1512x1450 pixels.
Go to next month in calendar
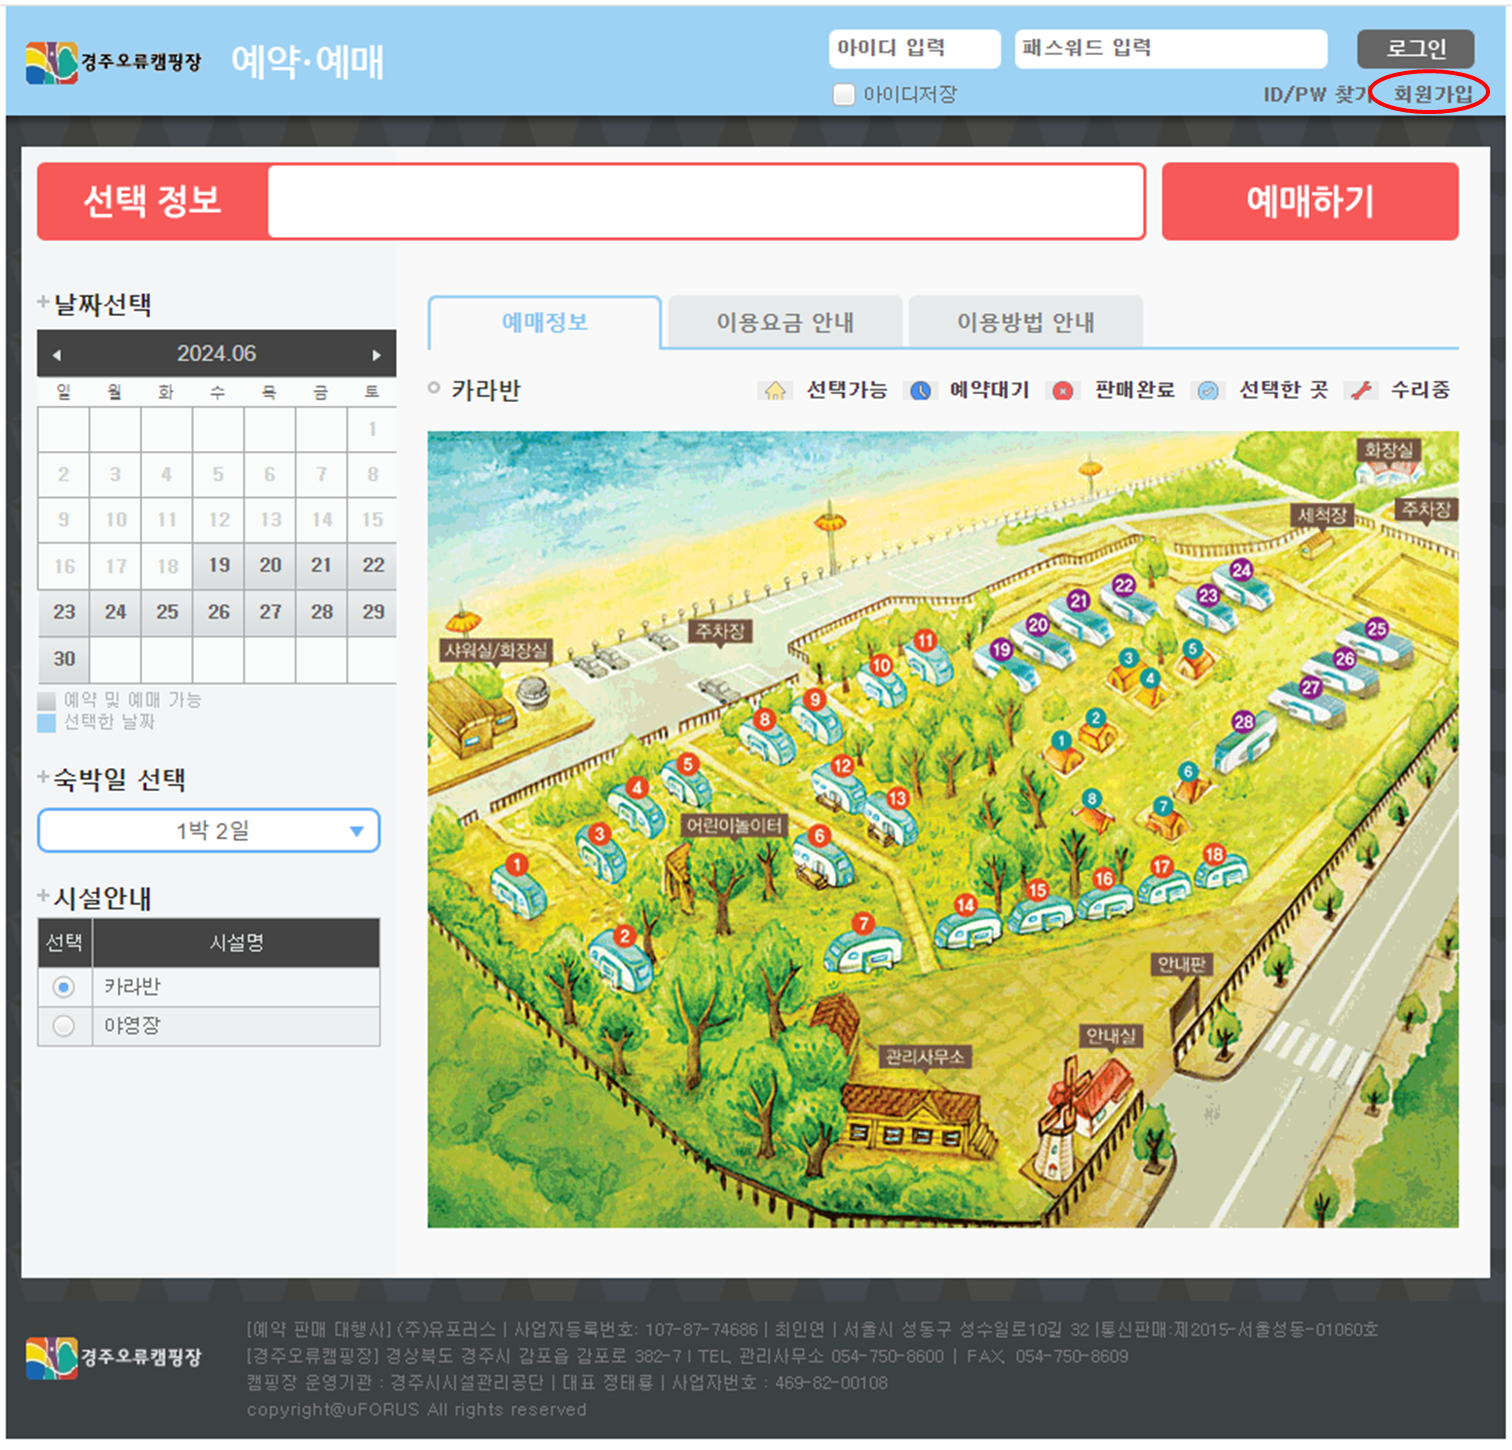click(x=376, y=355)
